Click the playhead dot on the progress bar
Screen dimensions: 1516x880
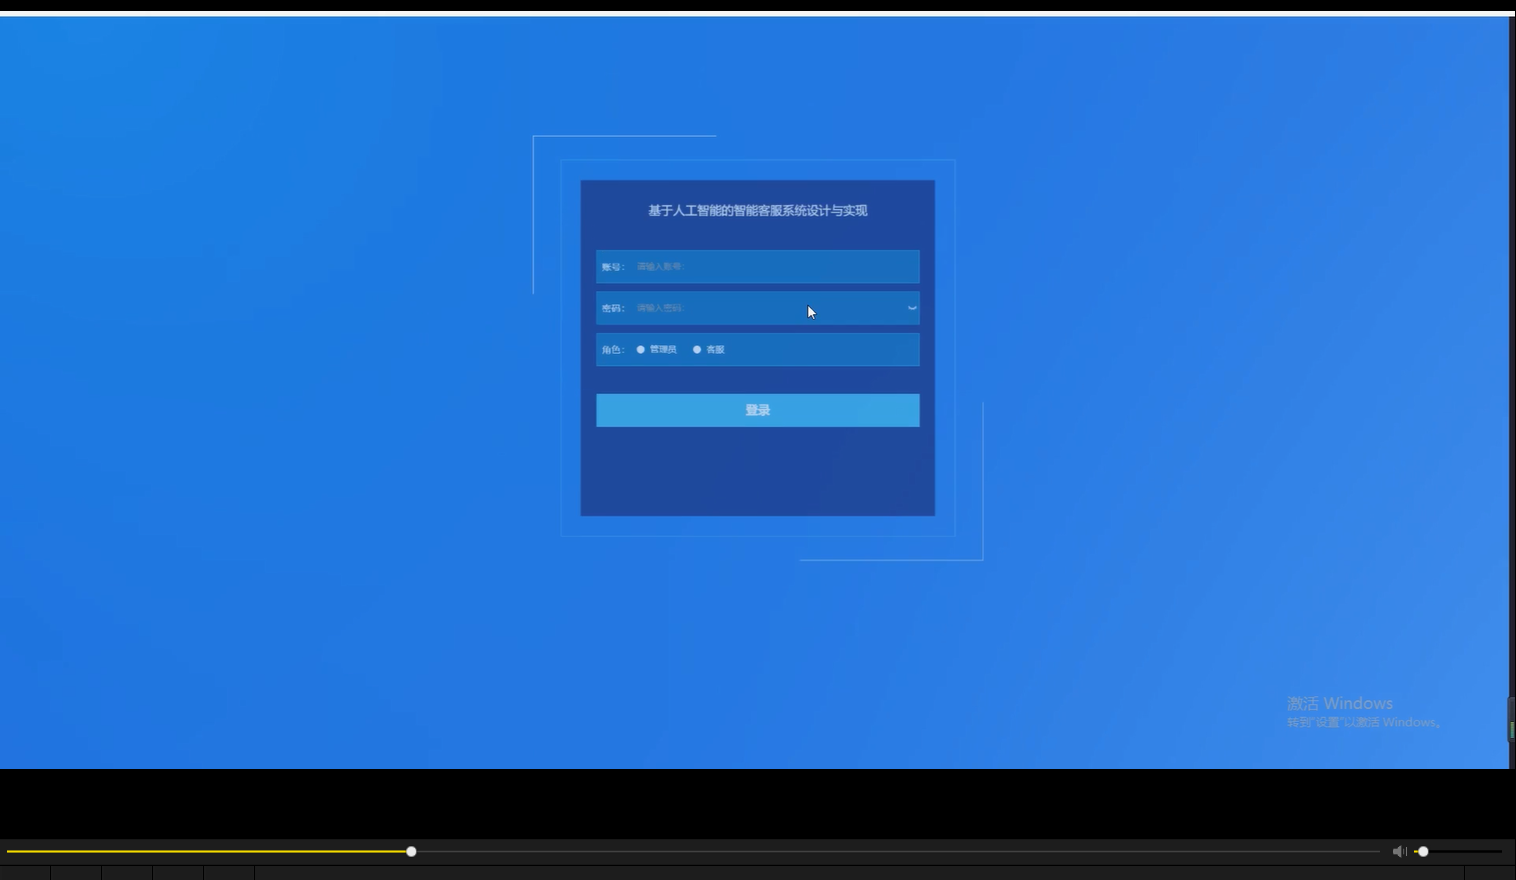tap(410, 850)
